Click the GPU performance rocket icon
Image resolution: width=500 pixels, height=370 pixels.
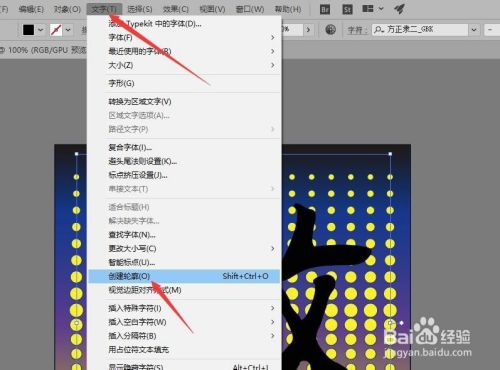click(399, 9)
